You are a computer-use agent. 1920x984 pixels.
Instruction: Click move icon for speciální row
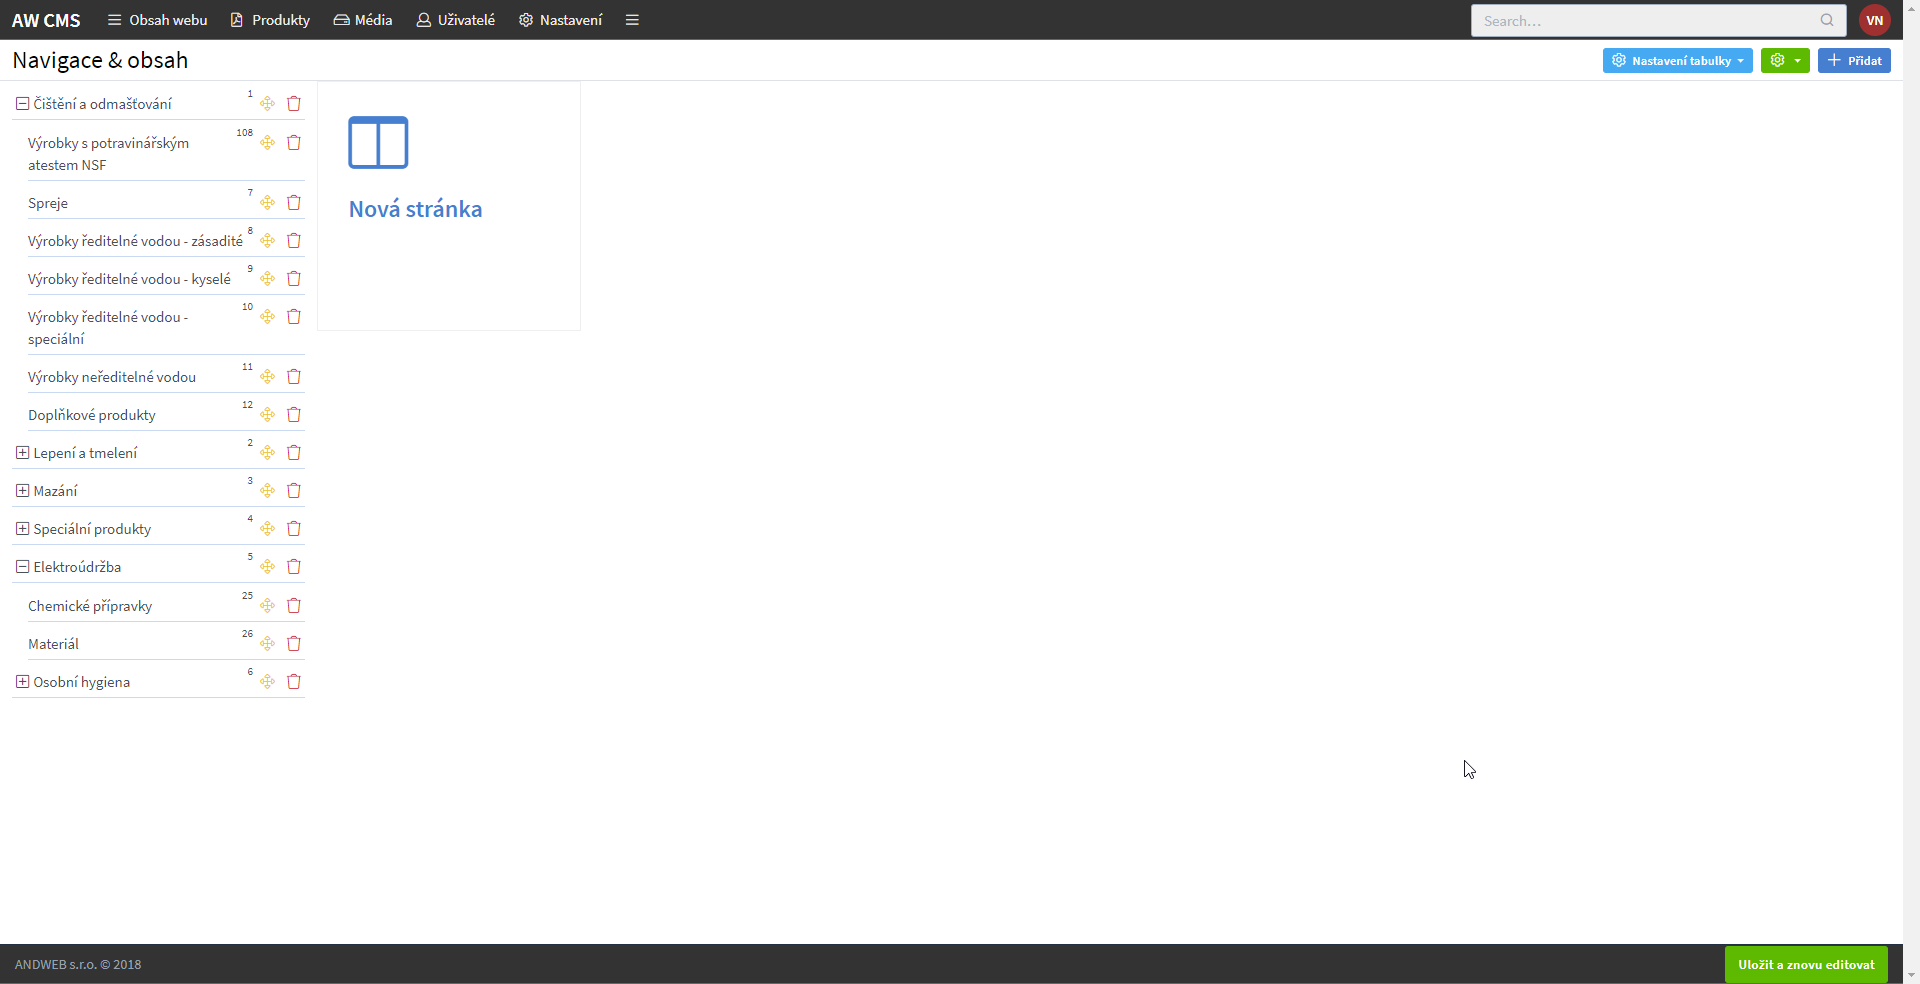click(x=267, y=316)
